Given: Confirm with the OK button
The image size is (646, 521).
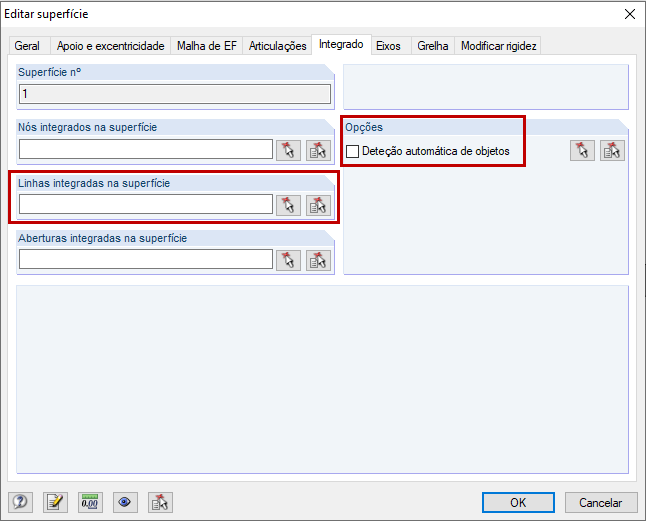Looking at the screenshot, I should click(x=518, y=502).
